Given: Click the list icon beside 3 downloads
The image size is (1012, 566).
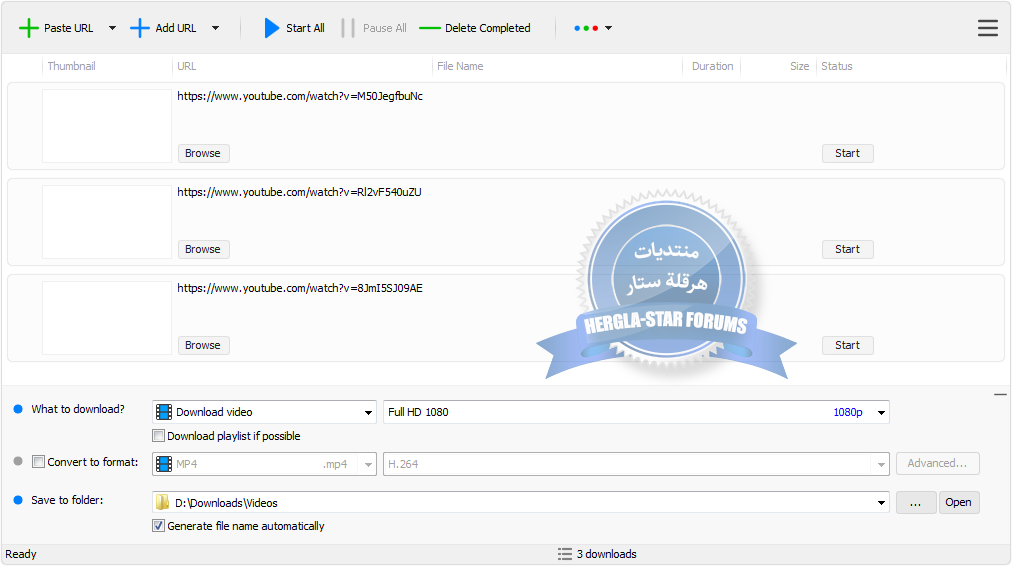Looking at the screenshot, I should (565, 554).
